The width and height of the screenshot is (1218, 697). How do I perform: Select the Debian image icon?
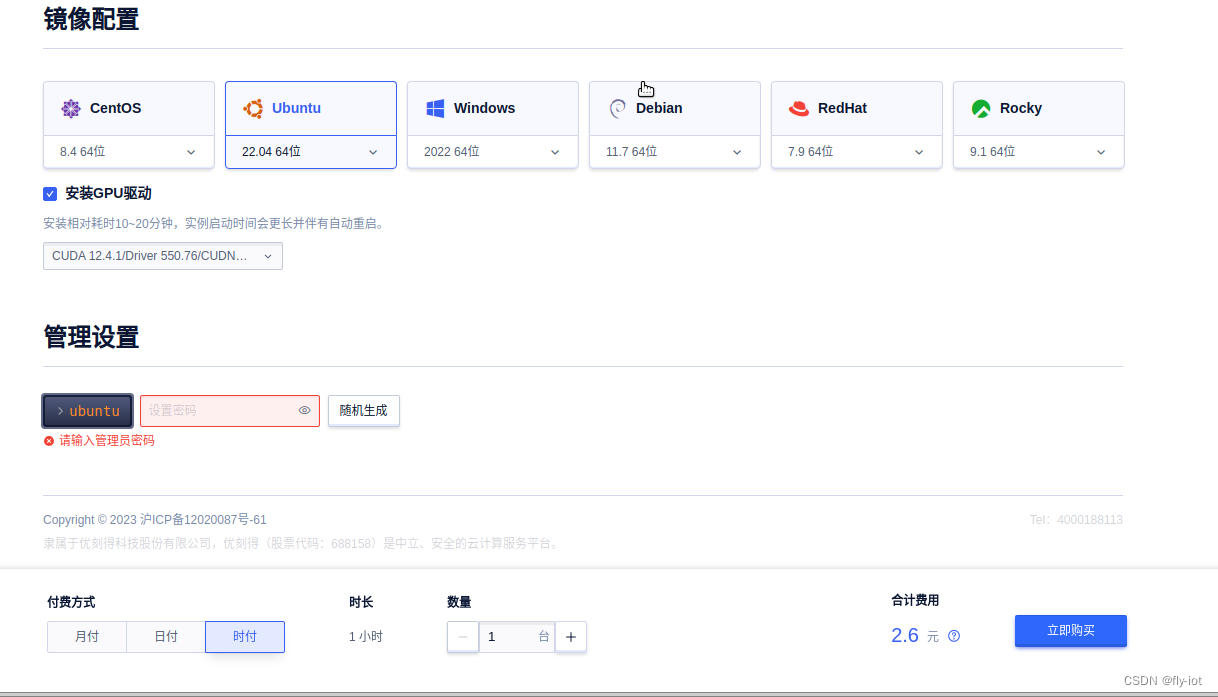[617, 108]
